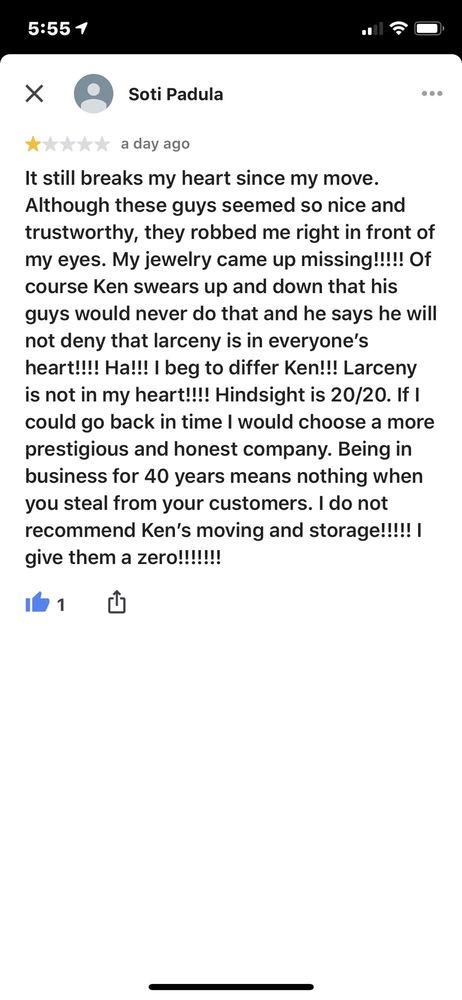Screen dimensions: 462x1000
Task: Click the like count number 1
Action: pos(61,605)
